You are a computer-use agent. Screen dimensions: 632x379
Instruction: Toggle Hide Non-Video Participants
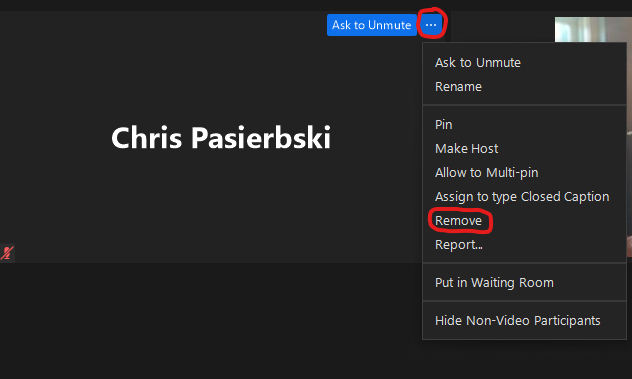pyautogui.click(x=518, y=321)
